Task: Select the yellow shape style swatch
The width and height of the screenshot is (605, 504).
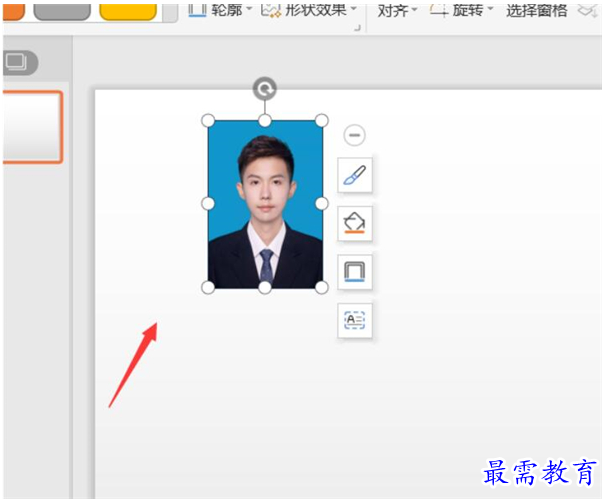Action: 128,12
